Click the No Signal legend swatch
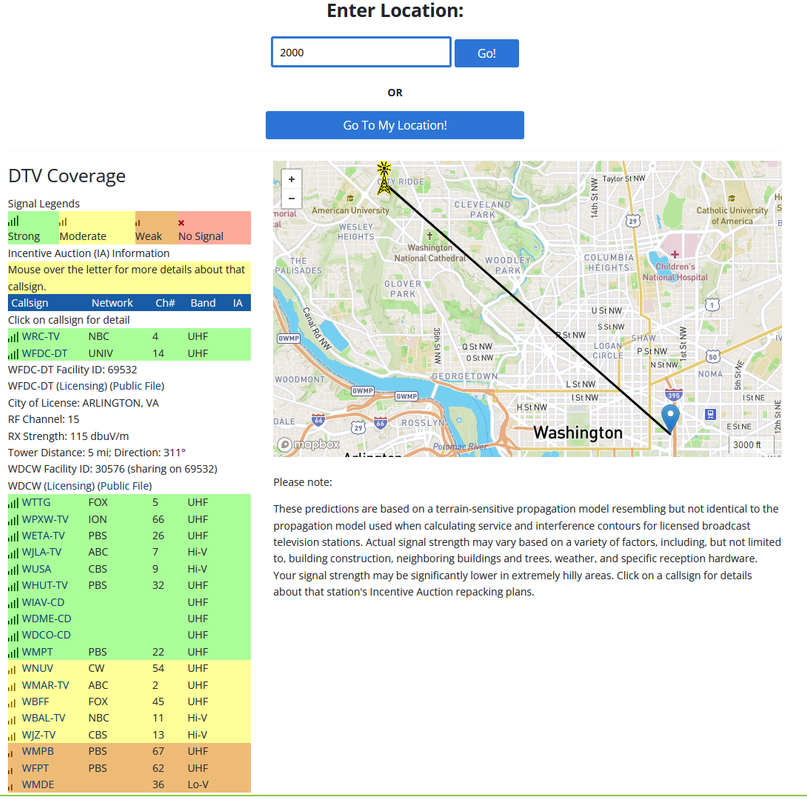This screenshot has width=807, height=800. pyautogui.click(x=214, y=228)
